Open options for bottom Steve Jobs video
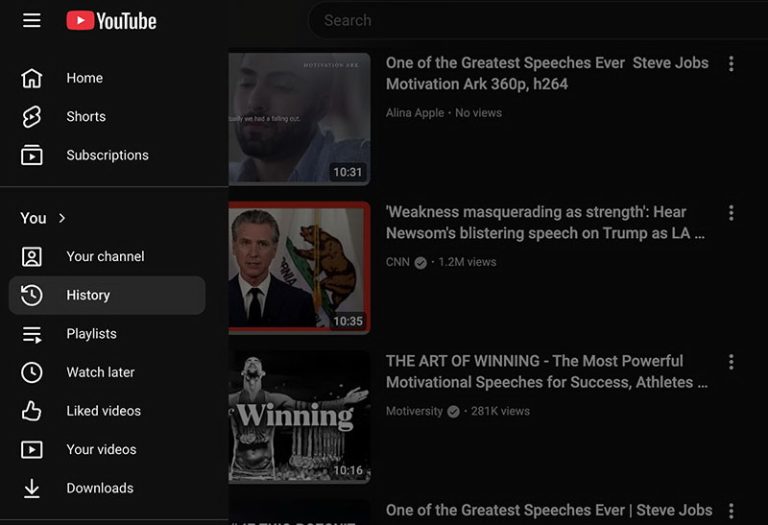This screenshot has height=525, width=768. click(731, 511)
